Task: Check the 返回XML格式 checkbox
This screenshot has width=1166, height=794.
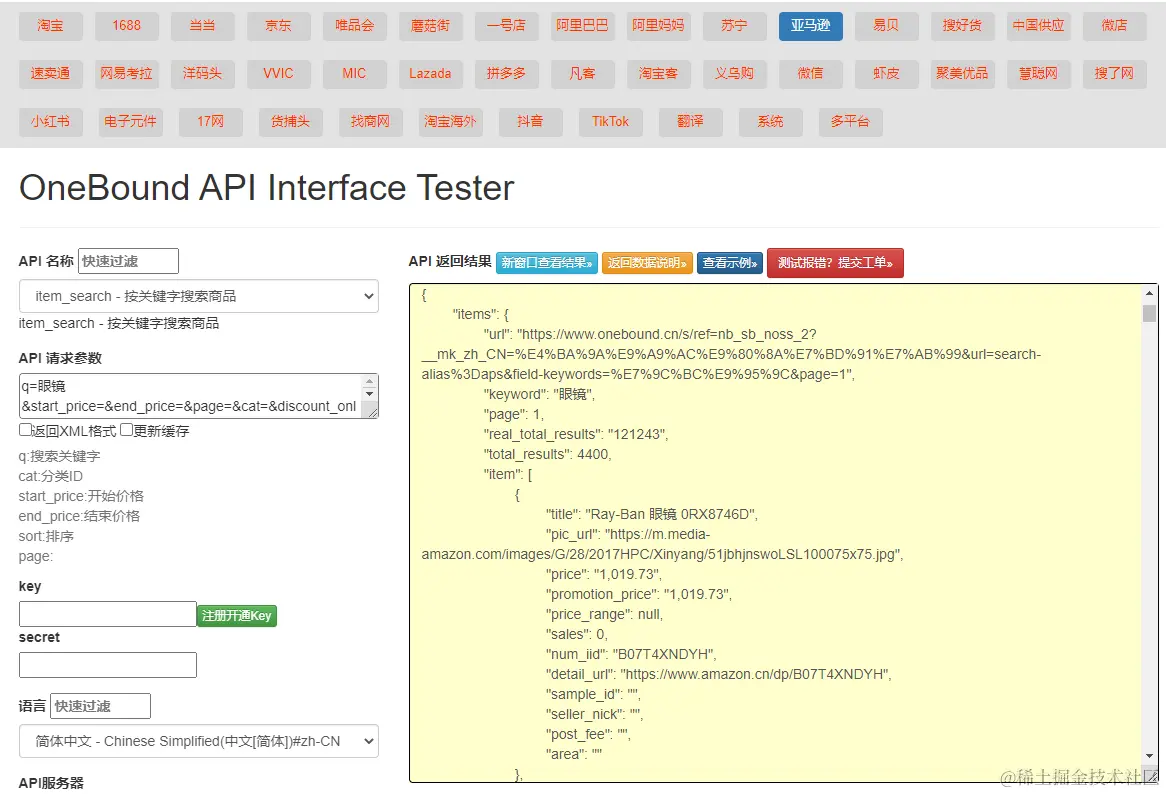Action: (26, 430)
